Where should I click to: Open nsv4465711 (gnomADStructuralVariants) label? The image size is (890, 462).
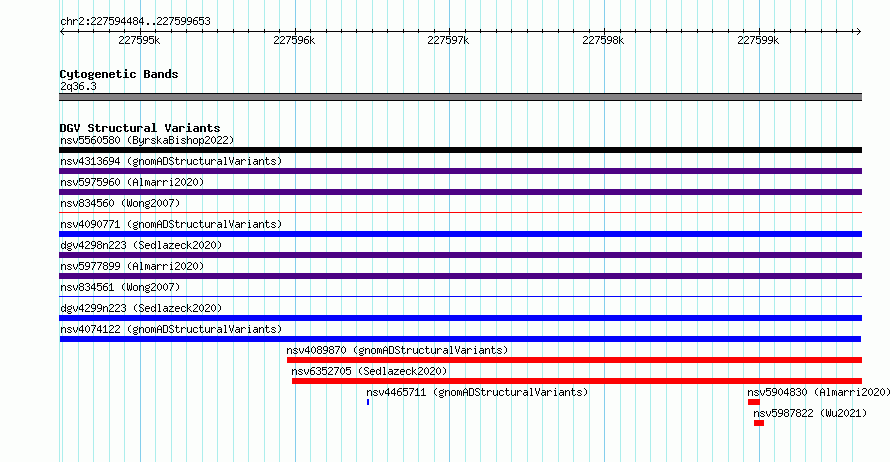(477, 392)
